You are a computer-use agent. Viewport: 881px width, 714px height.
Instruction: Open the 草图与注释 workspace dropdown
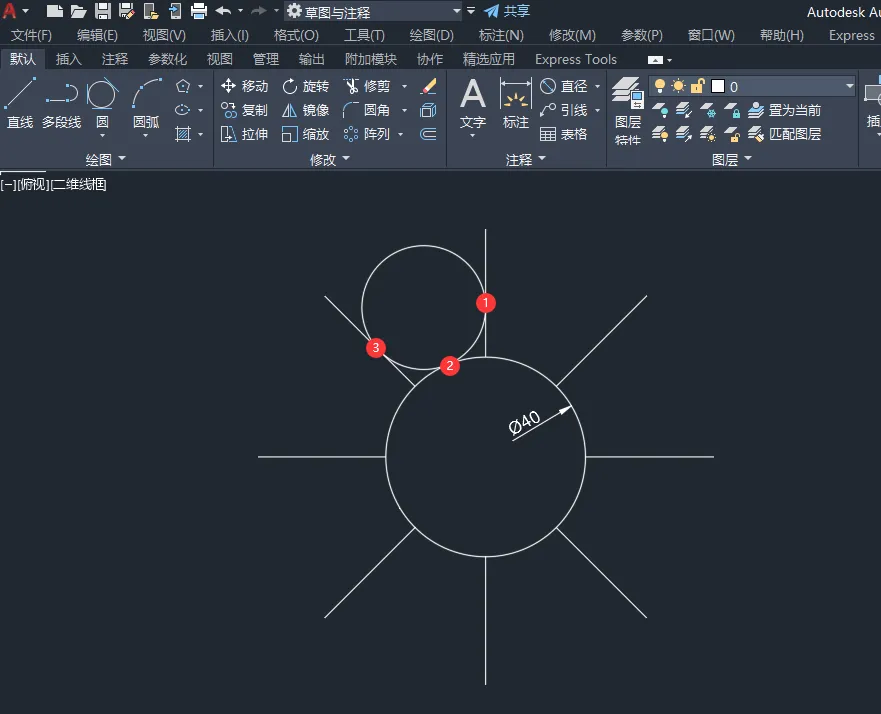pyautogui.click(x=456, y=12)
